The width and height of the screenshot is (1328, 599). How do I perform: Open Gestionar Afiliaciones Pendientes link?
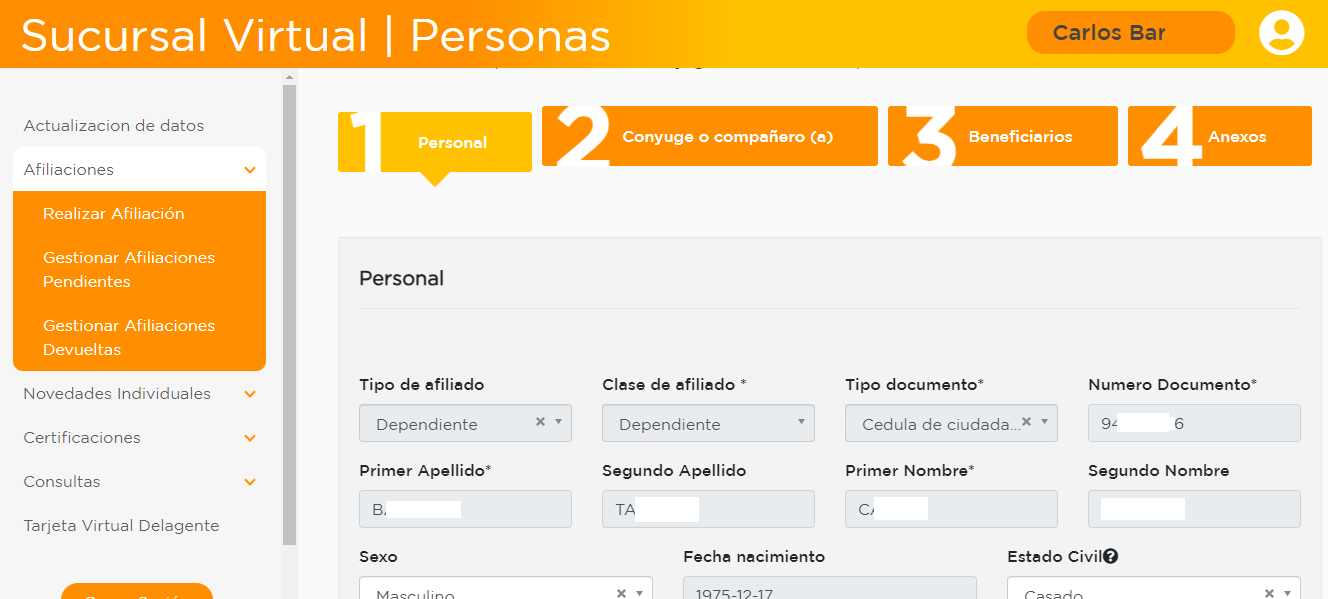tap(129, 270)
